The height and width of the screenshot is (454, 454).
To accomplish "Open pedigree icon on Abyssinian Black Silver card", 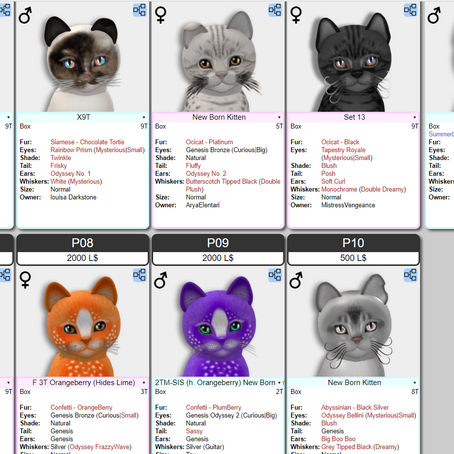I will (x=410, y=276).
